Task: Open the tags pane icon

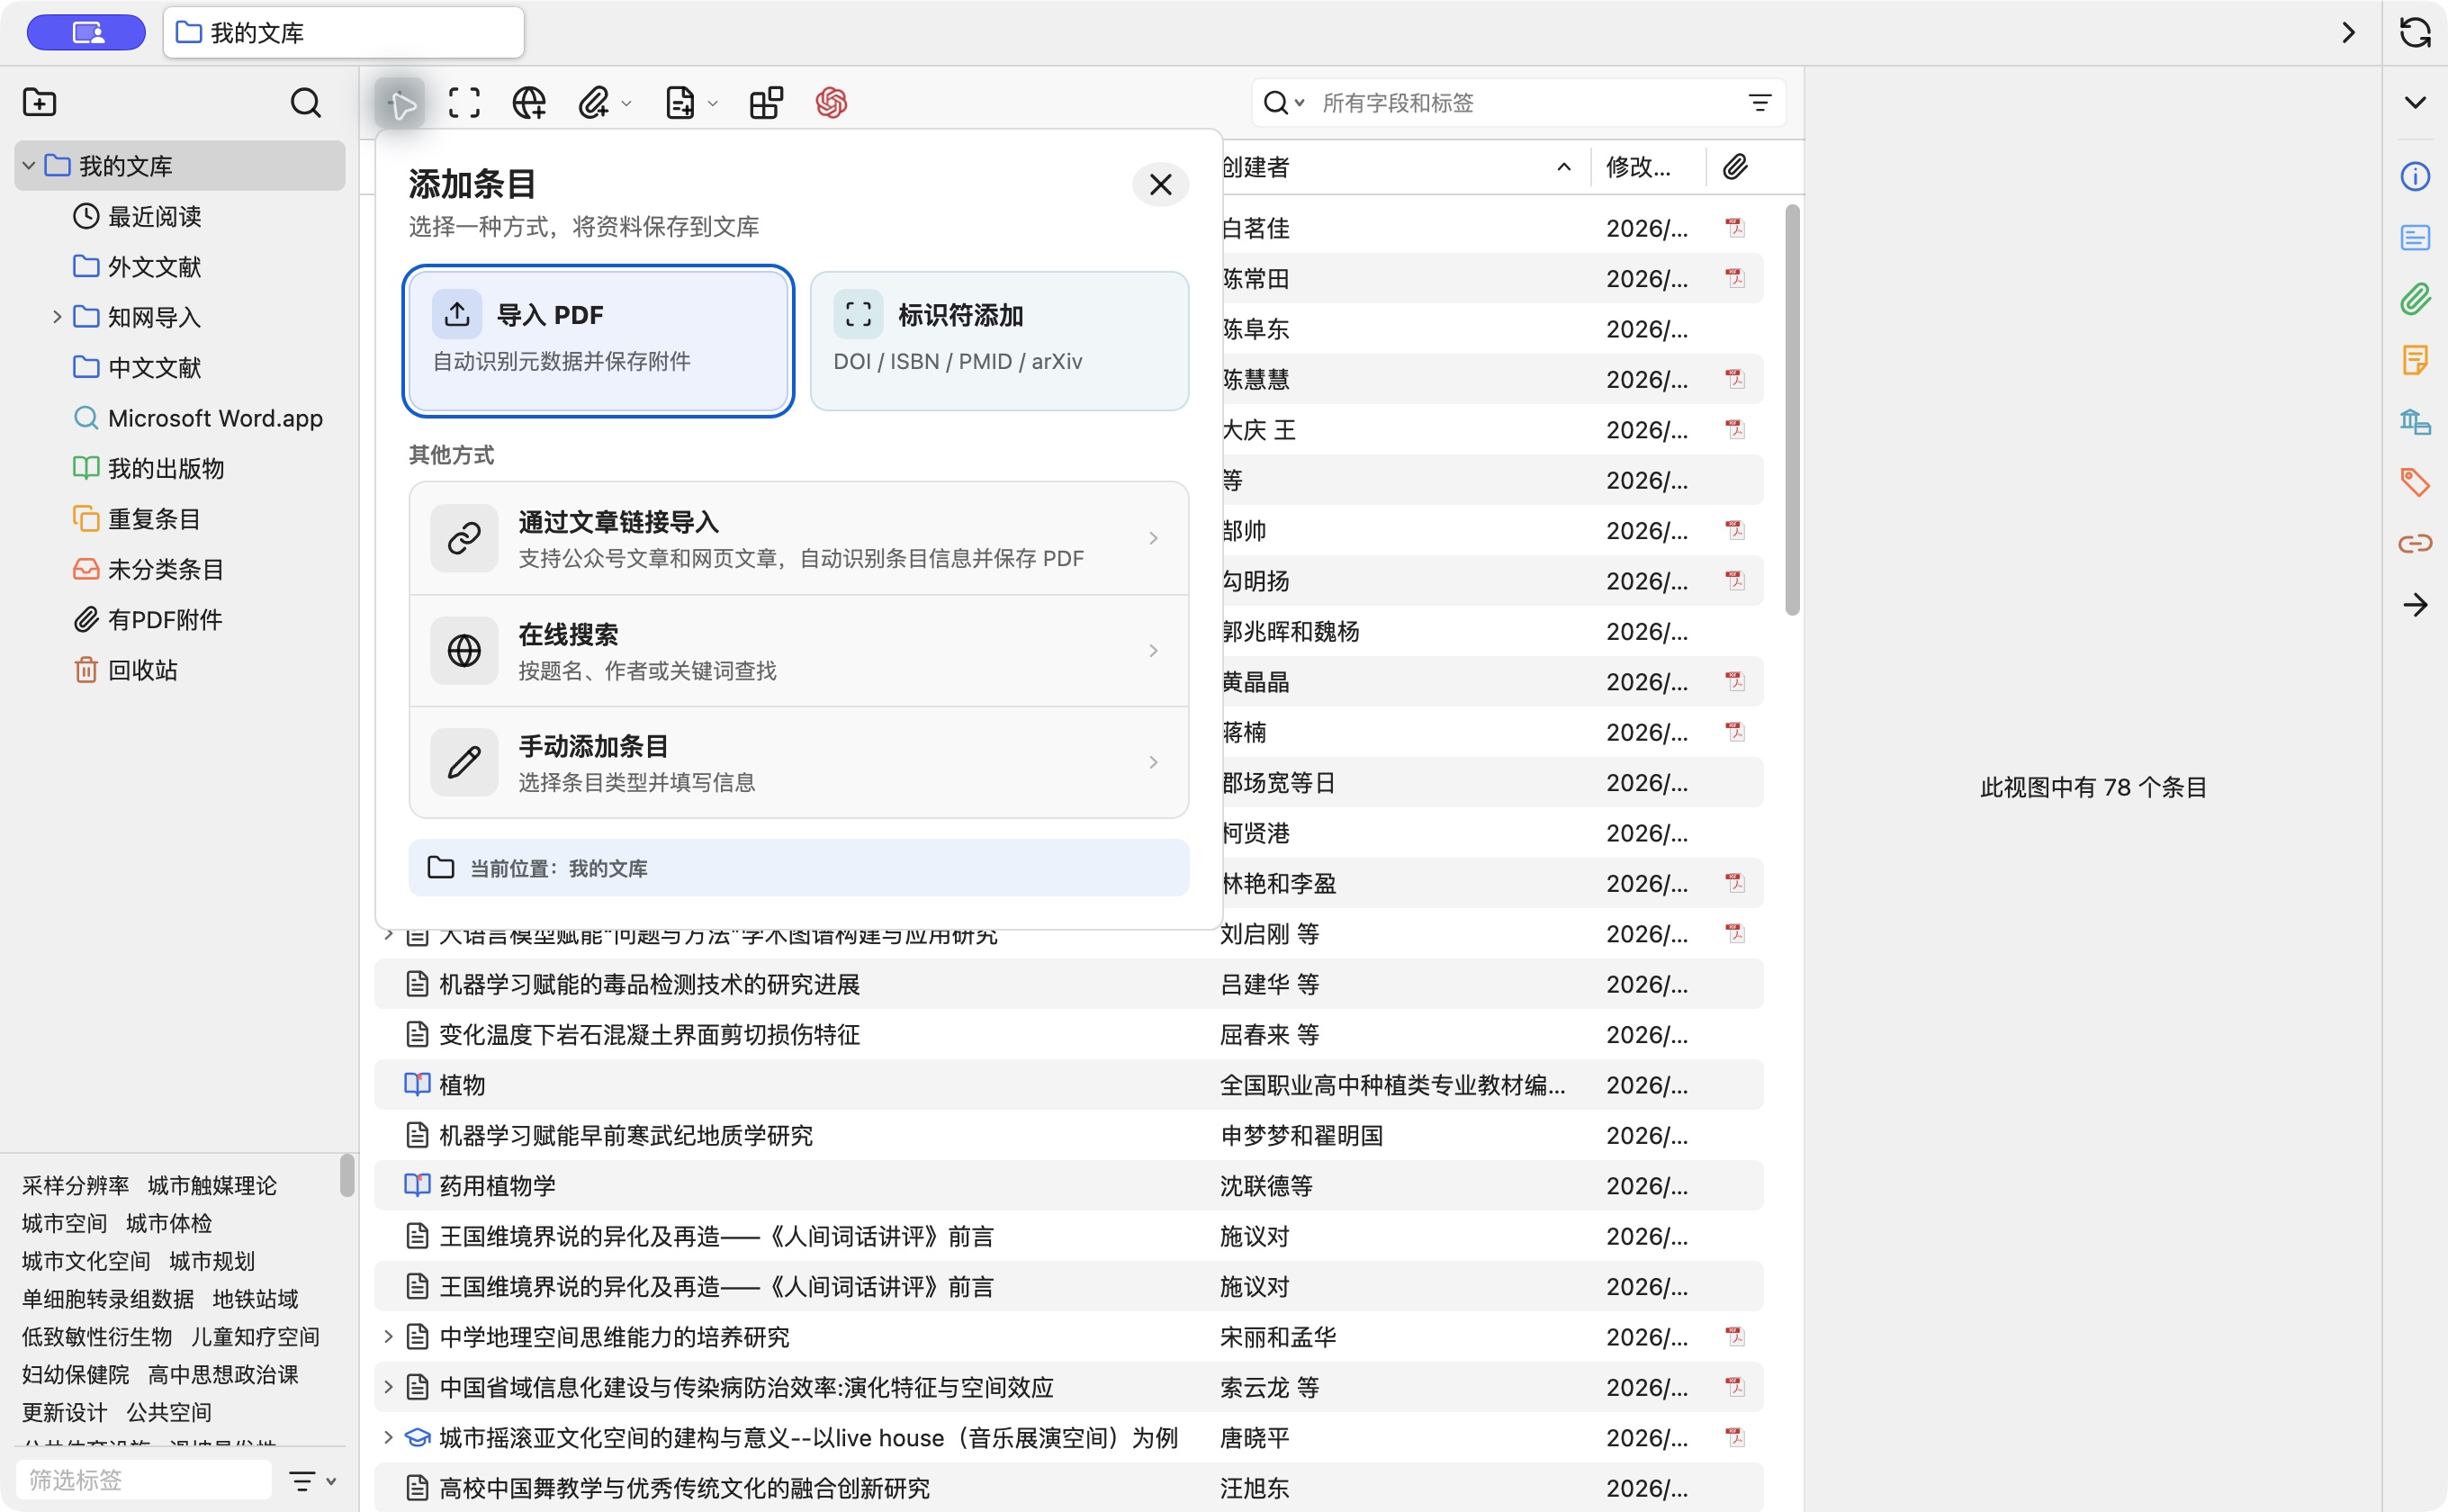Action: pyautogui.click(x=2415, y=483)
